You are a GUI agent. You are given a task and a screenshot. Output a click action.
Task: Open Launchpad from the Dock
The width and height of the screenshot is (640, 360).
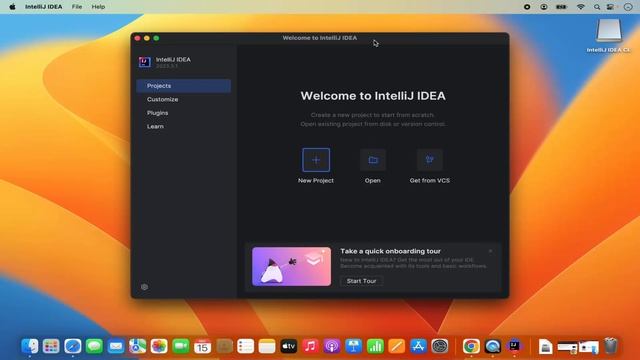51,346
